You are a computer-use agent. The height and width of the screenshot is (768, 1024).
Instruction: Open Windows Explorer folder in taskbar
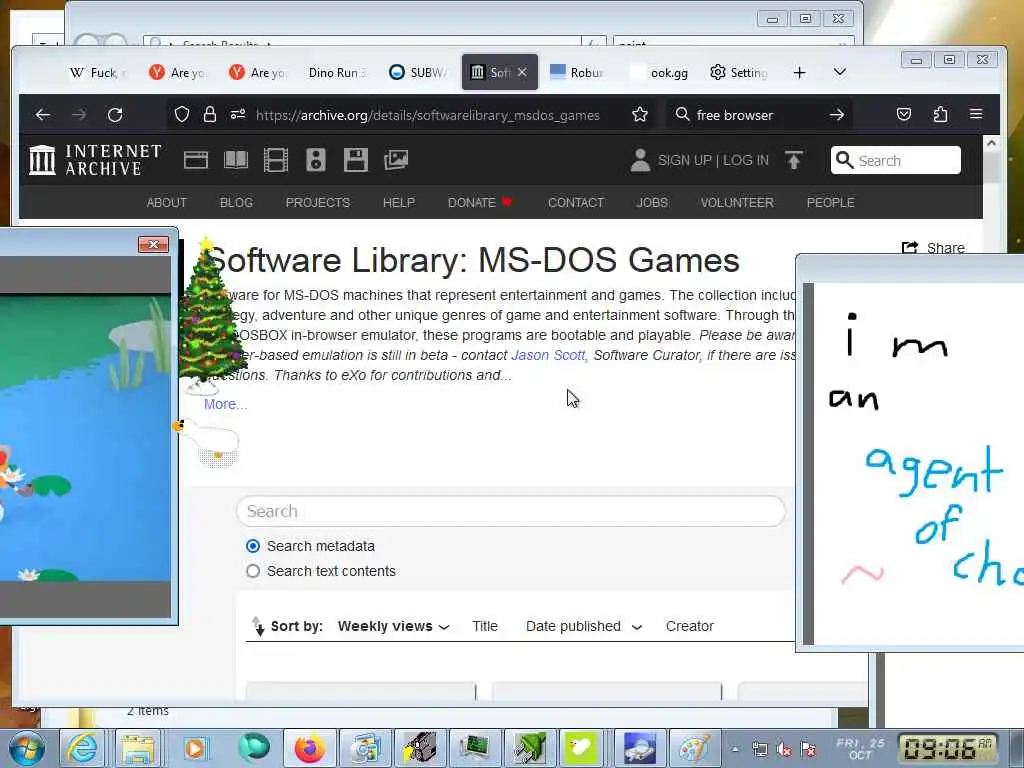(138, 748)
